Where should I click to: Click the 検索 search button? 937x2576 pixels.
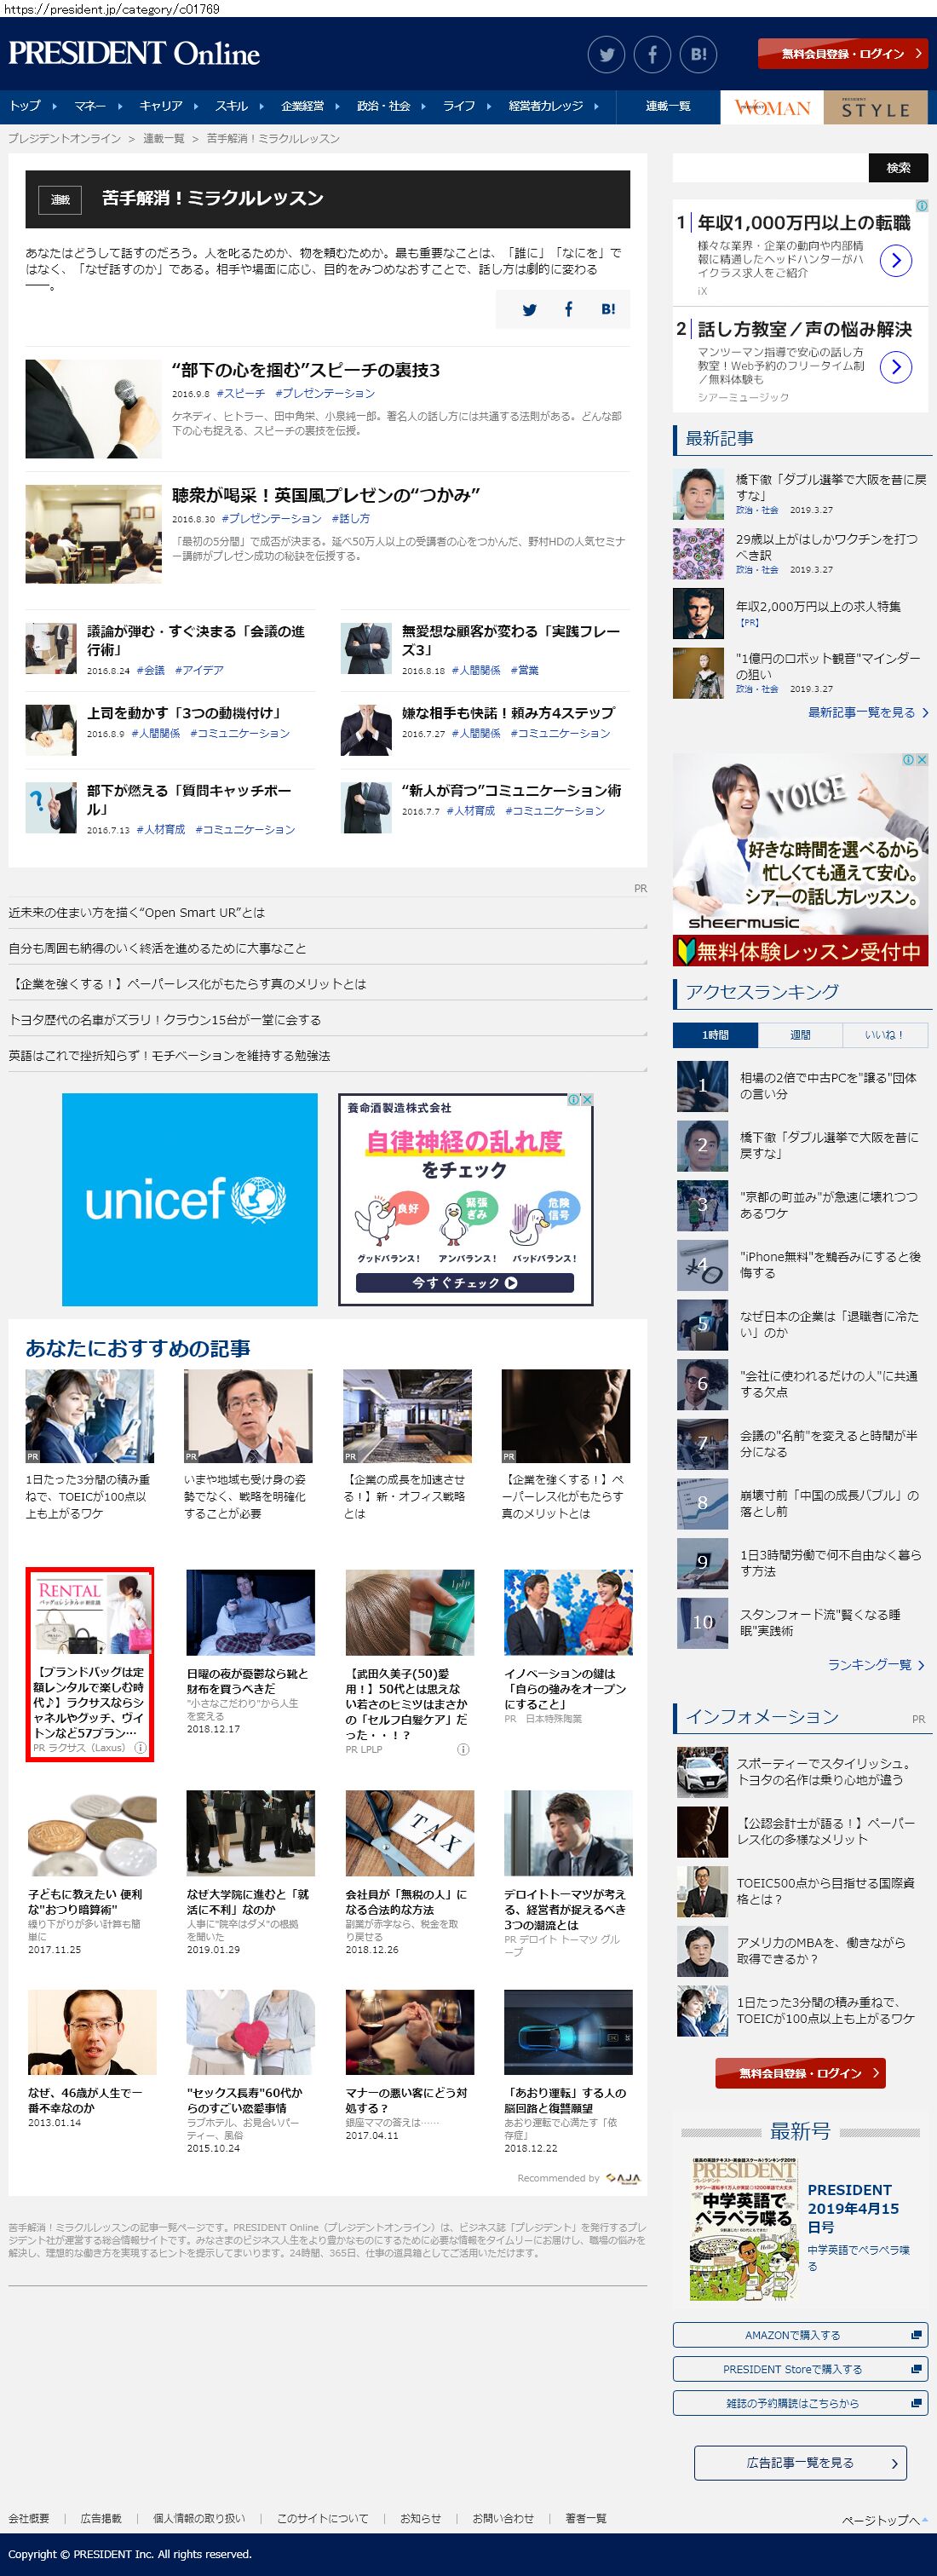tap(898, 168)
